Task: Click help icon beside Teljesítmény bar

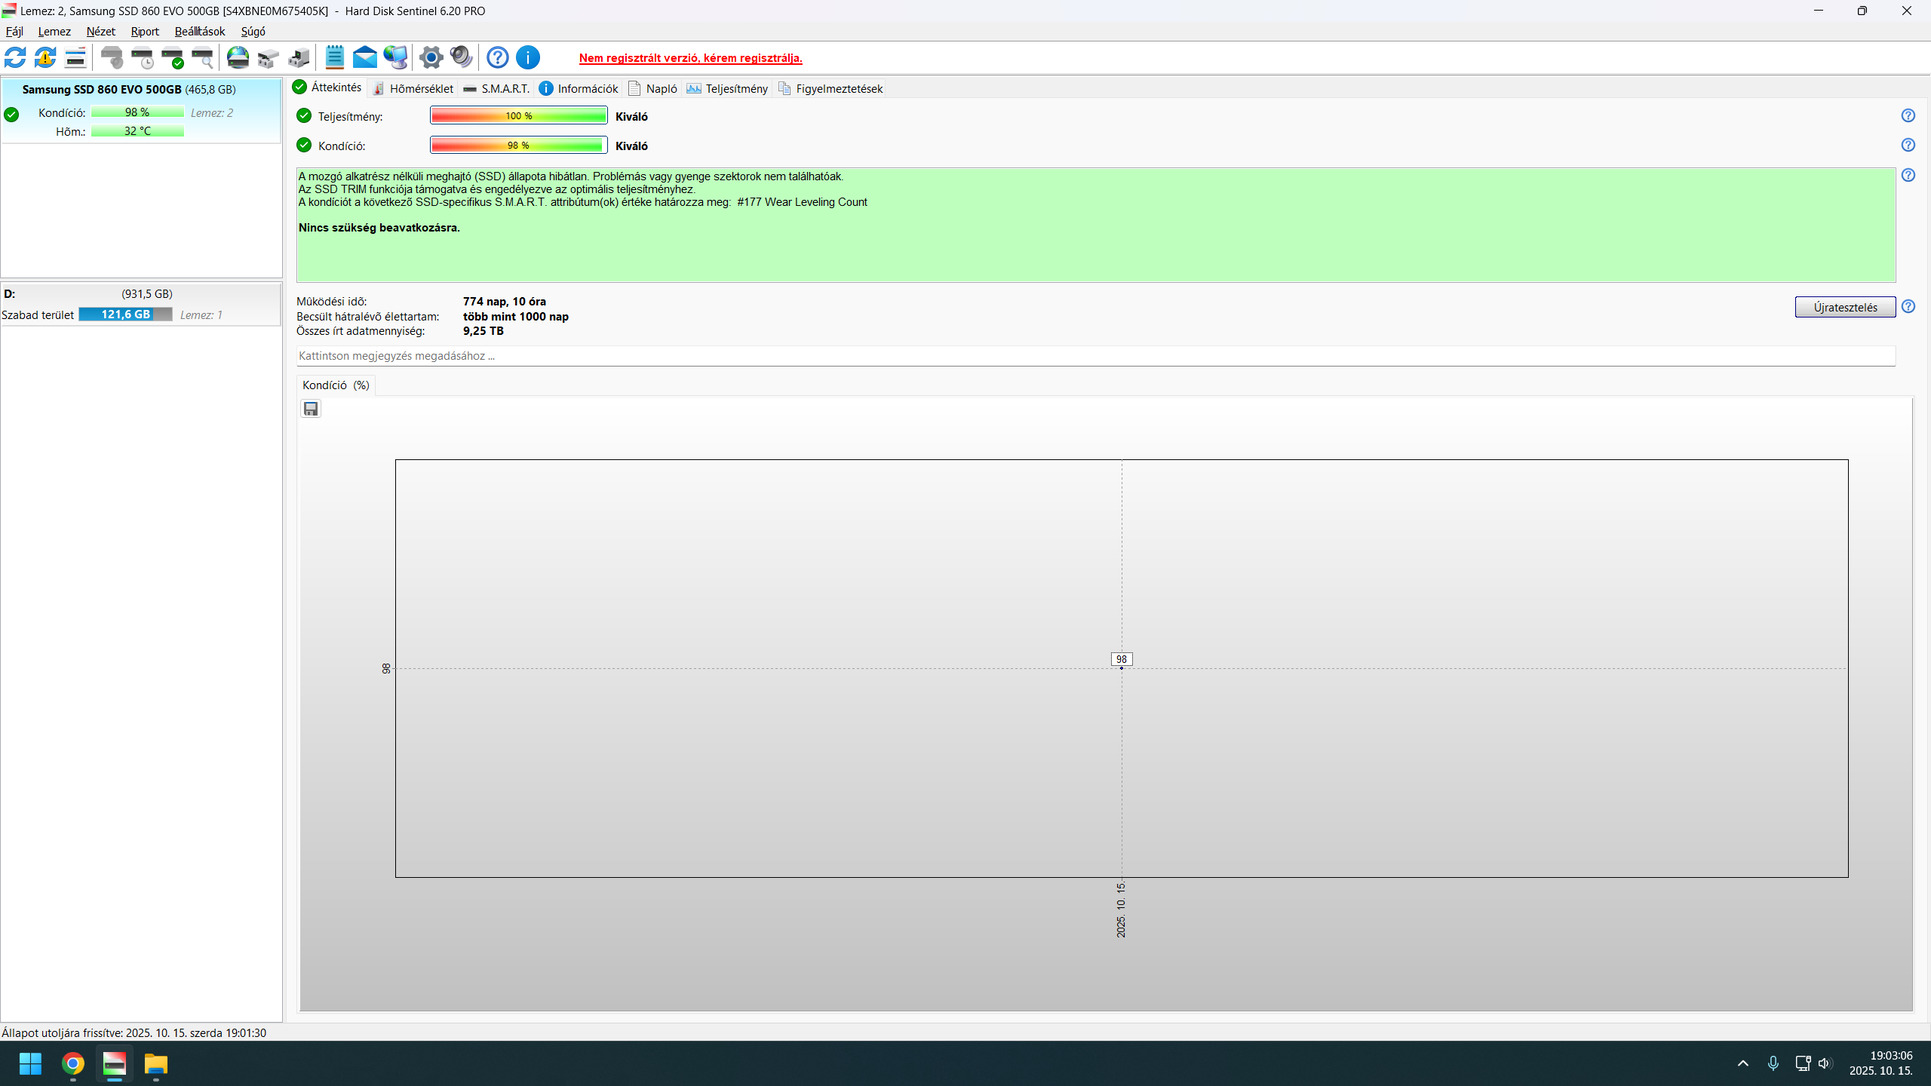Action: 1908,116
